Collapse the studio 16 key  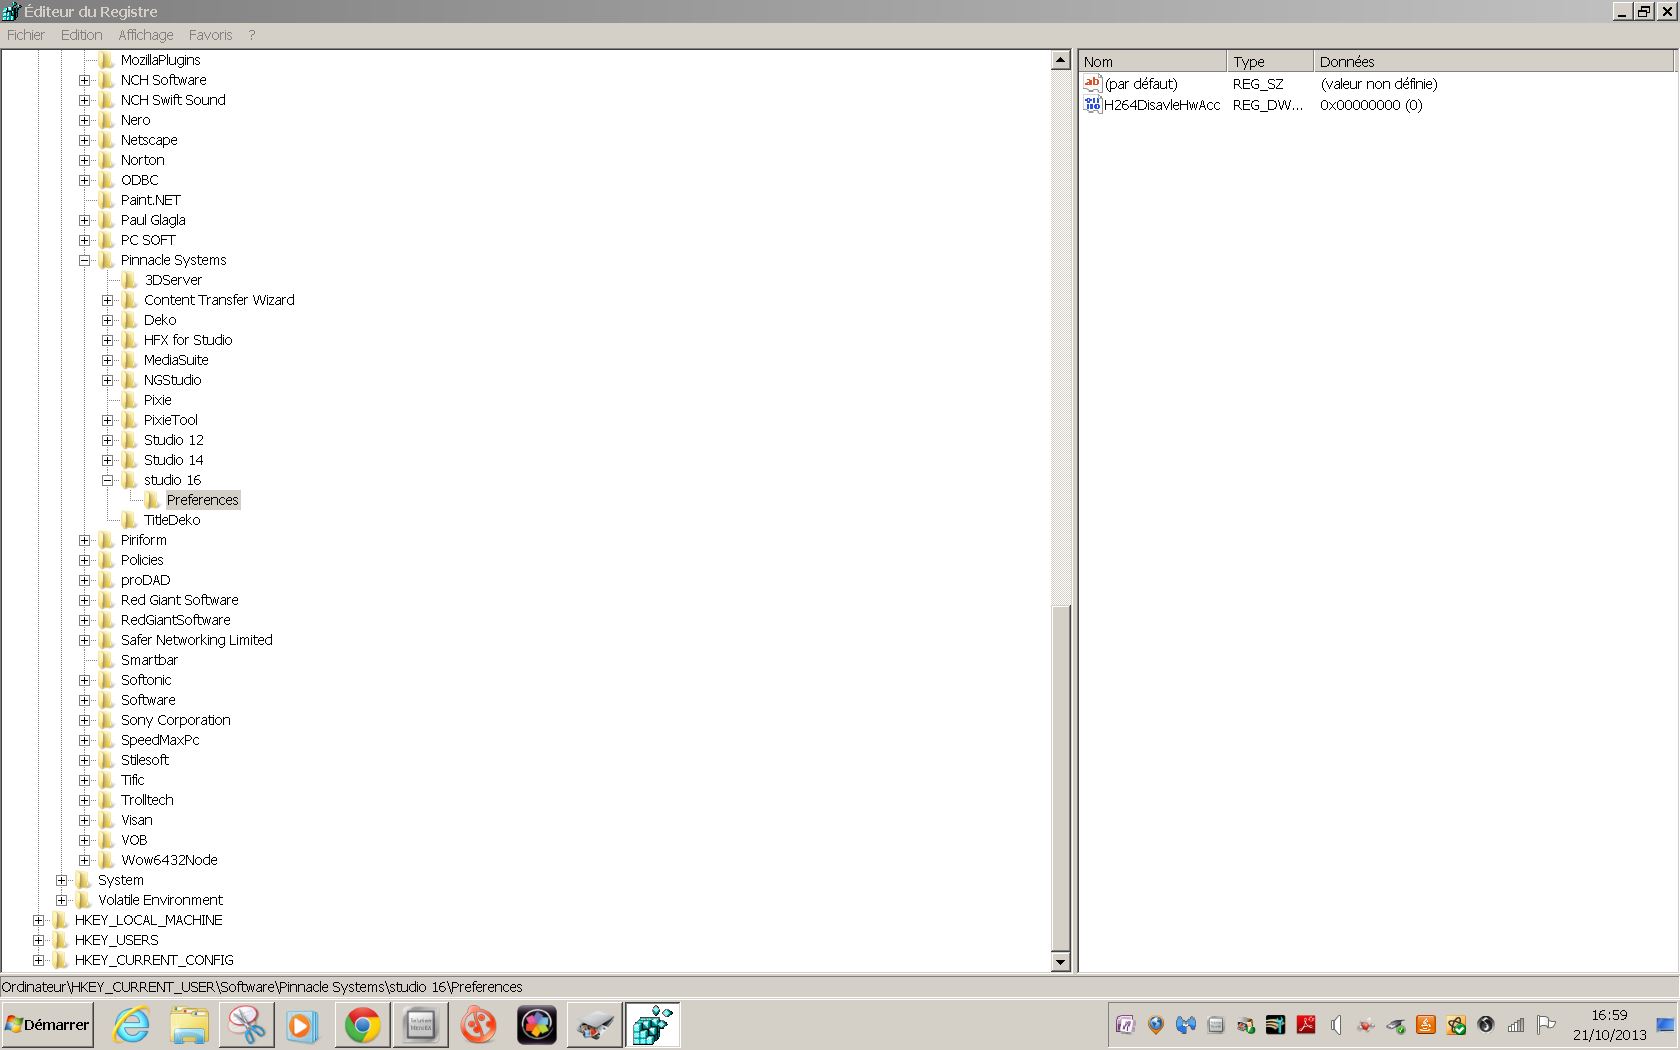(x=107, y=480)
